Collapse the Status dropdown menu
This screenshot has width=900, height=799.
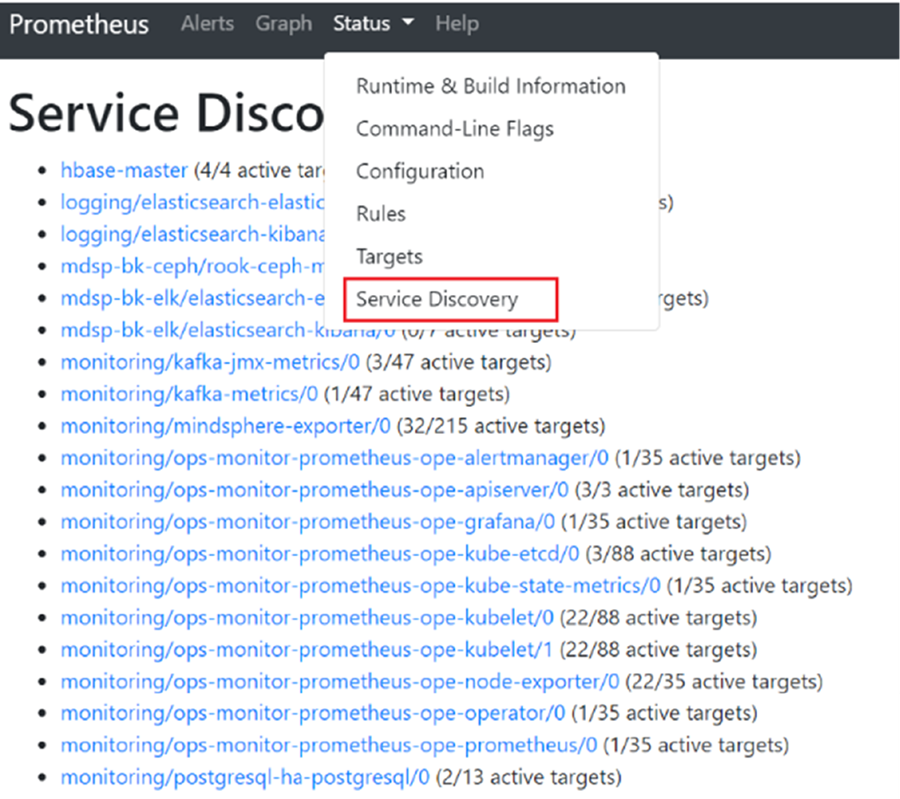(373, 24)
